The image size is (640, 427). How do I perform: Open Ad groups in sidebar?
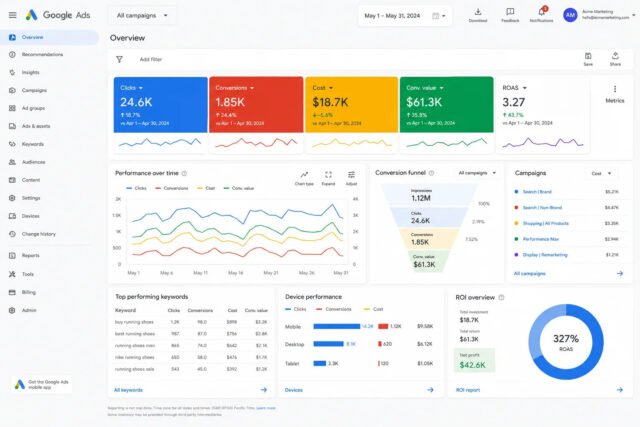pos(49,108)
